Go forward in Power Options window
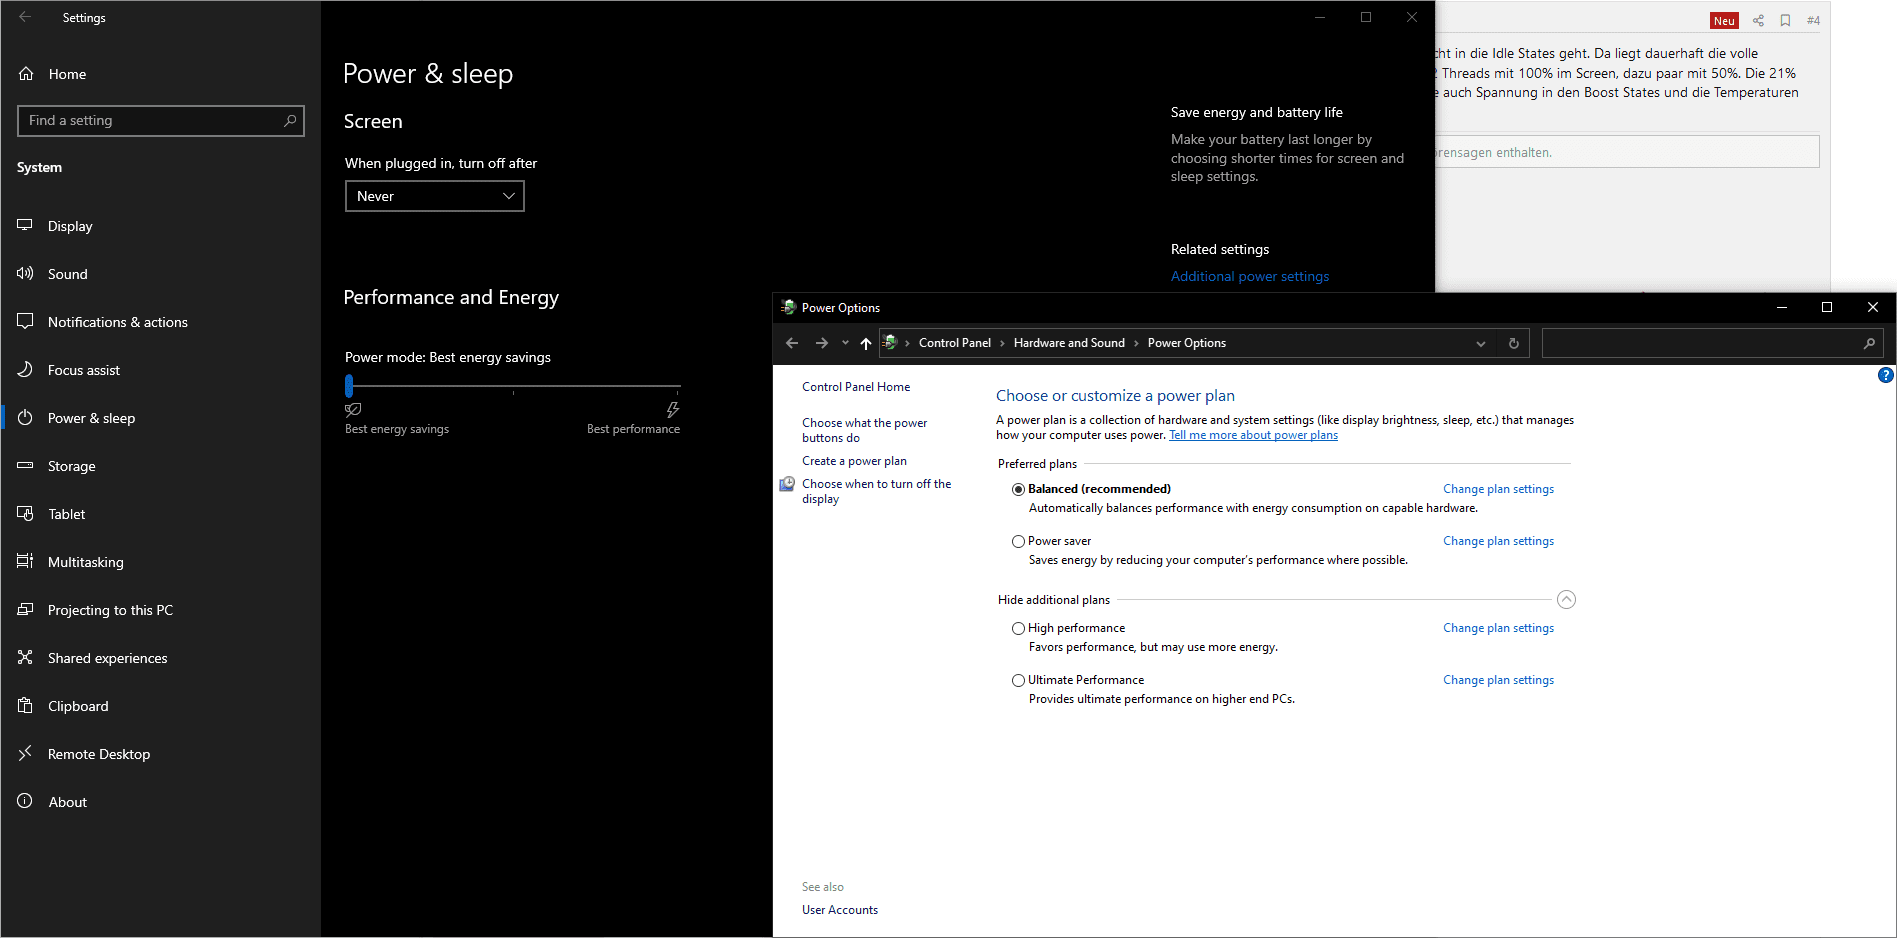The width and height of the screenshot is (1897, 938). [x=822, y=343]
